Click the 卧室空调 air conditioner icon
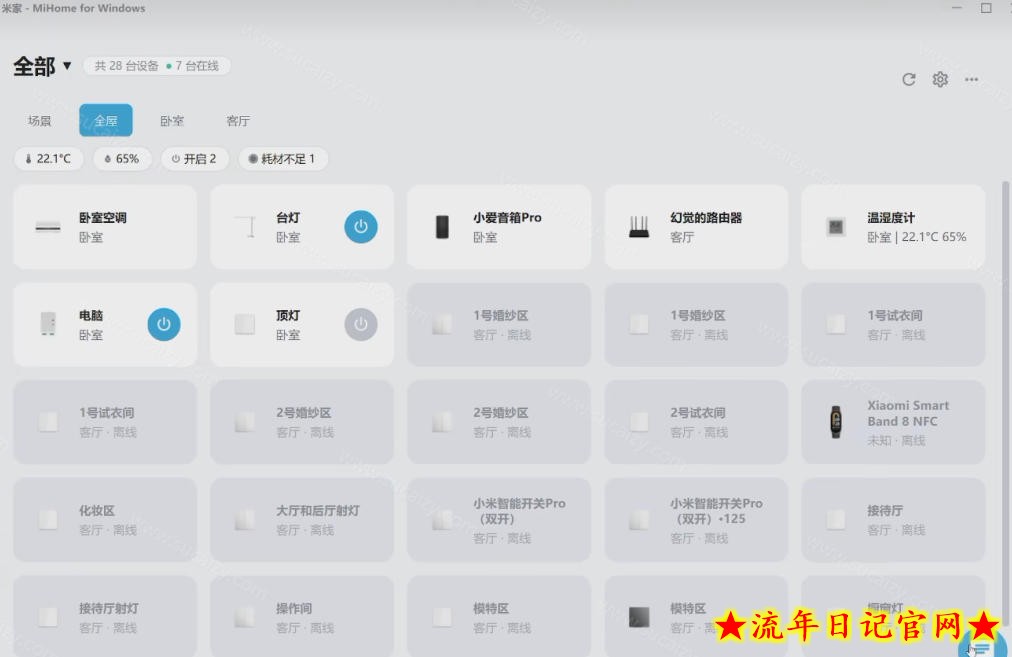This screenshot has height=657, width=1012. (48, 227)
